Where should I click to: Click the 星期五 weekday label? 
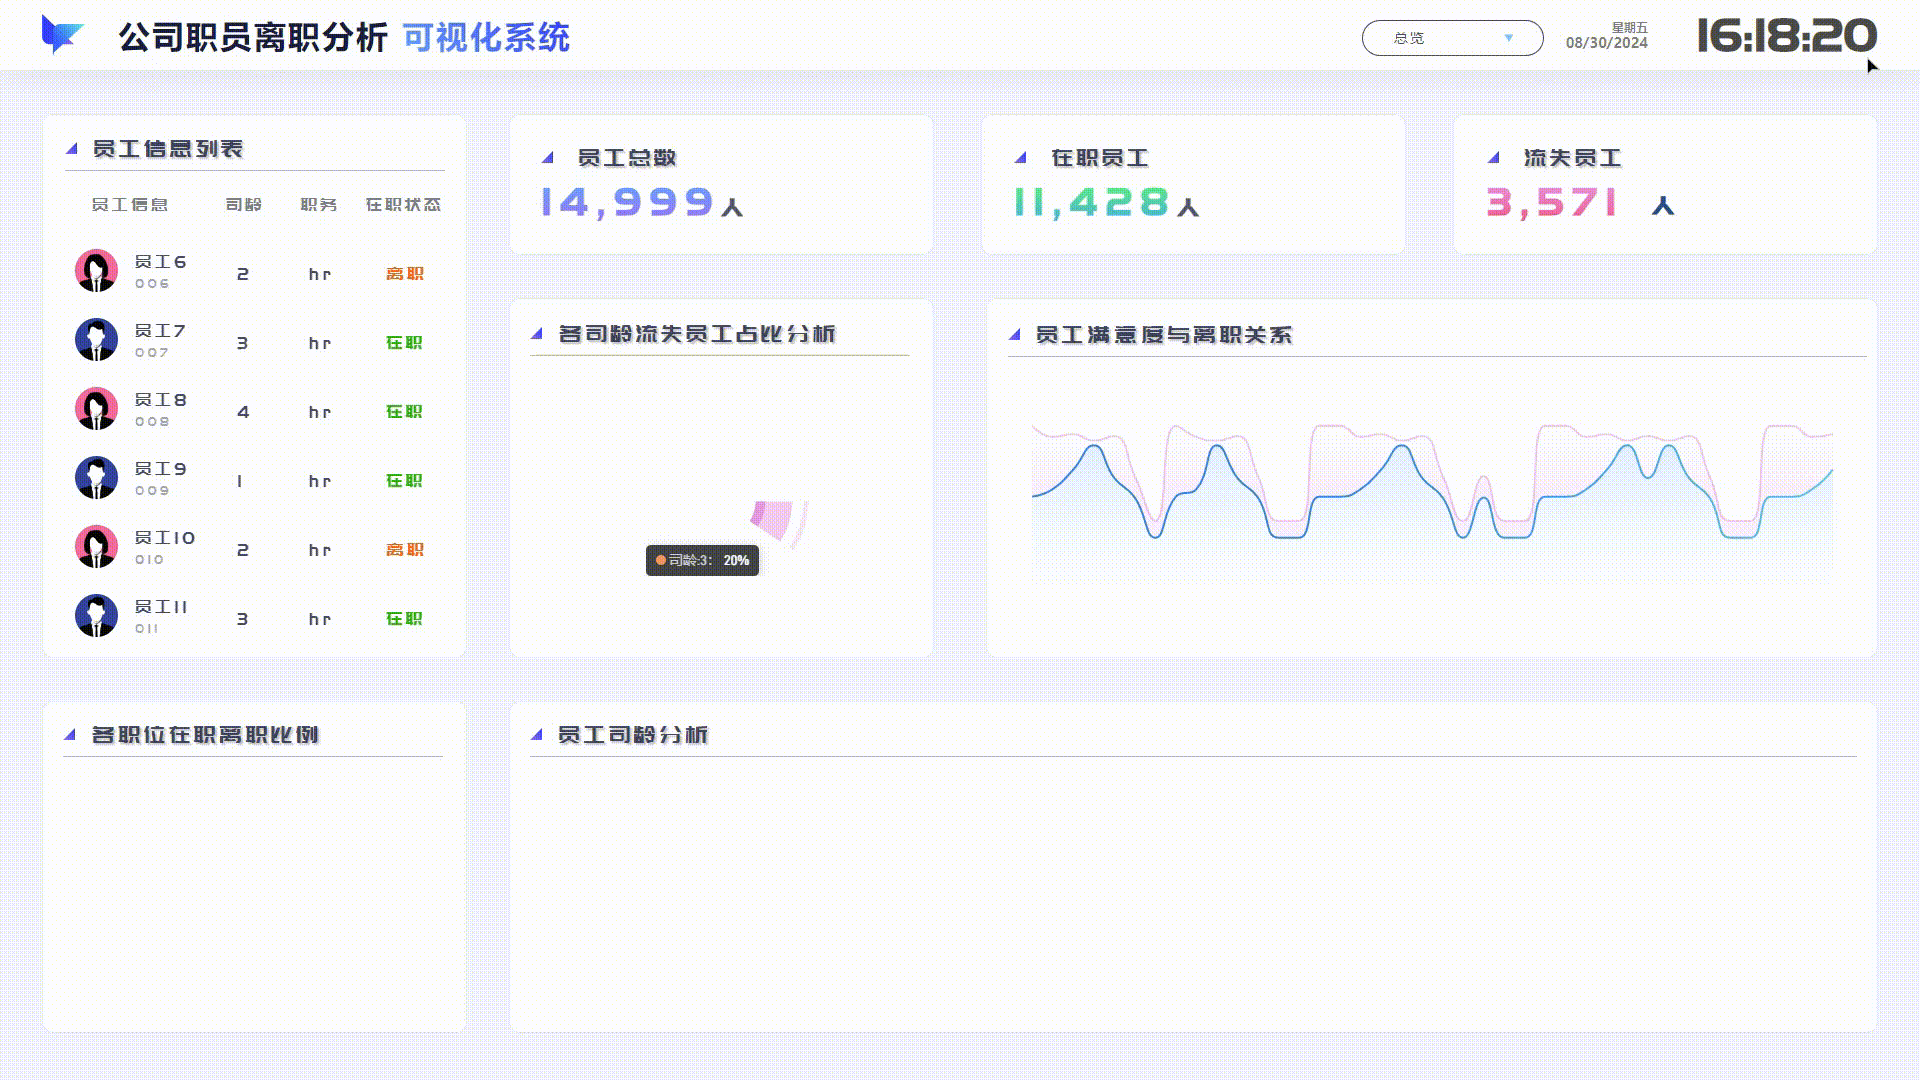click(1630, 28)
